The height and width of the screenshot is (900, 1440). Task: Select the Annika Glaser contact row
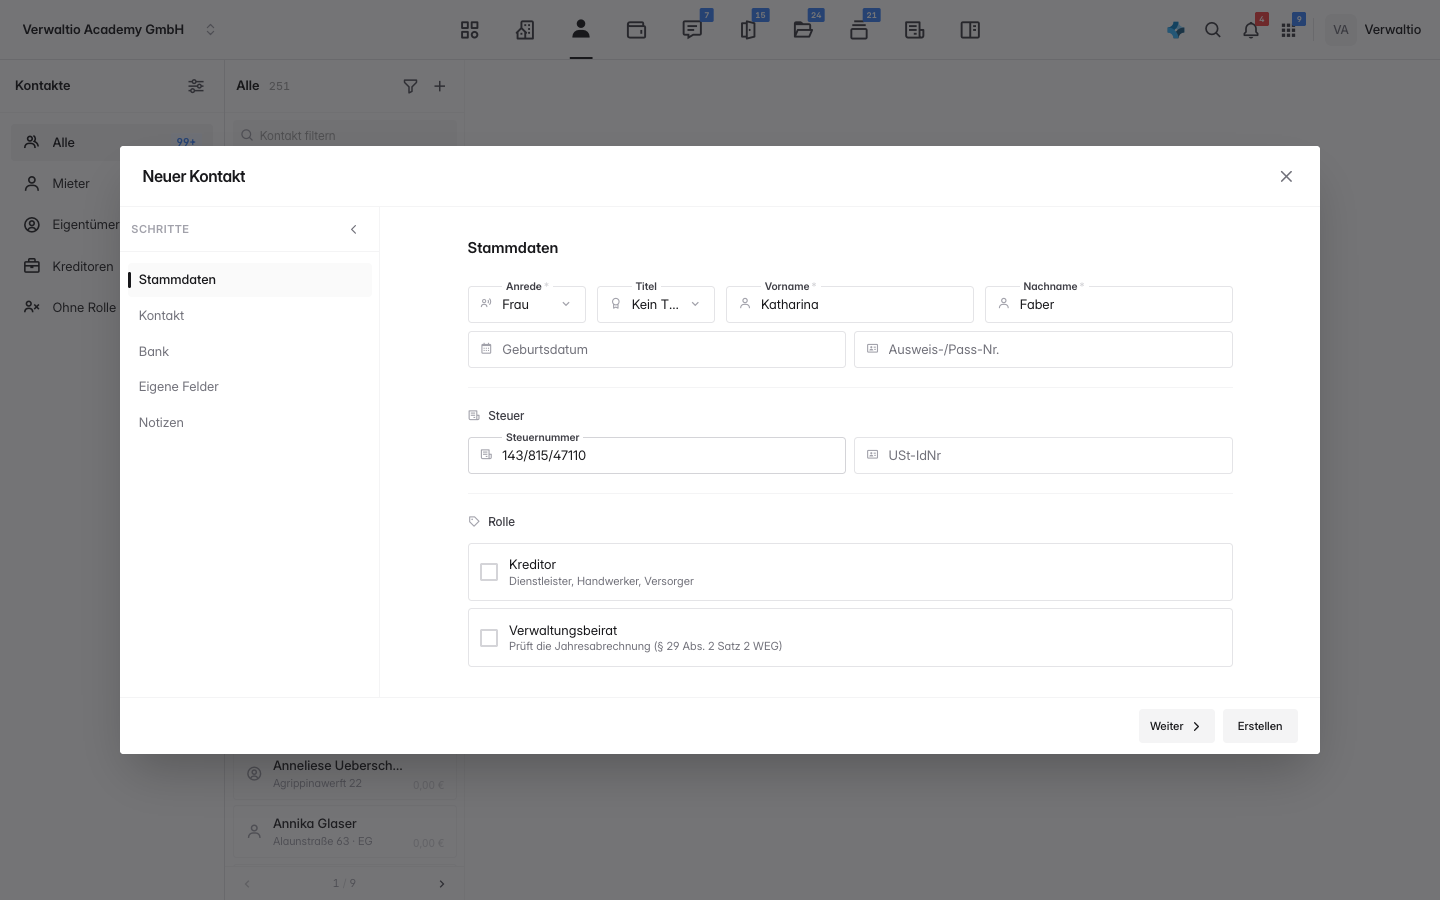click(345, 832)
